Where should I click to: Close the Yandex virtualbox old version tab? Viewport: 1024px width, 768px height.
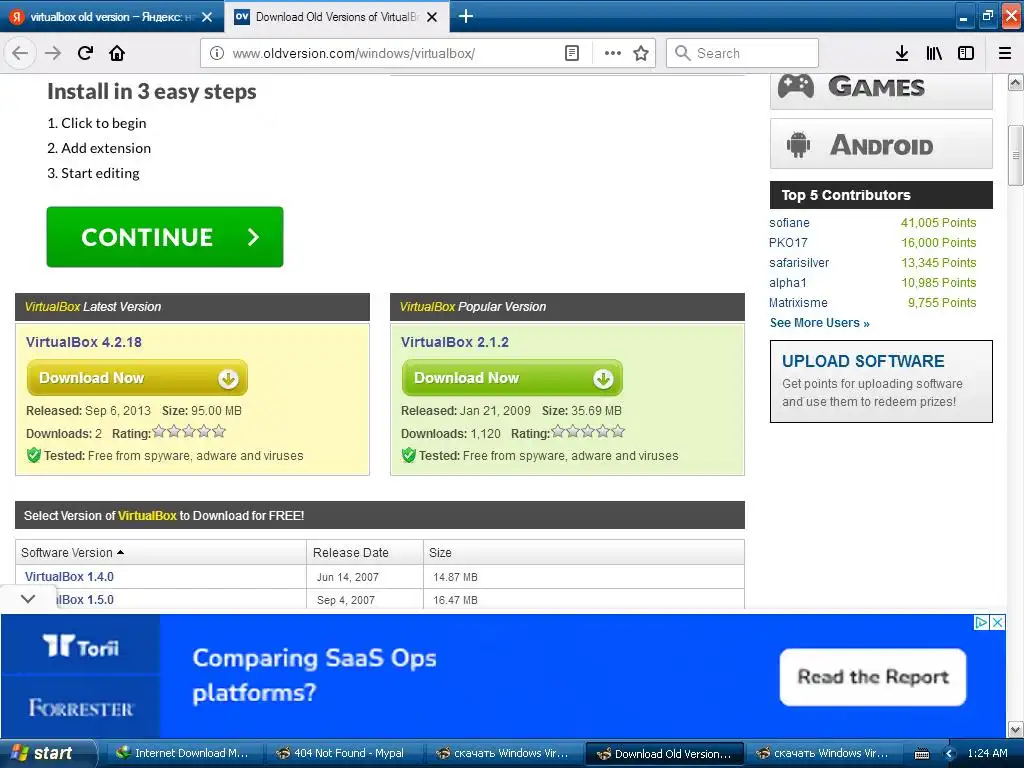click(207, 17)
